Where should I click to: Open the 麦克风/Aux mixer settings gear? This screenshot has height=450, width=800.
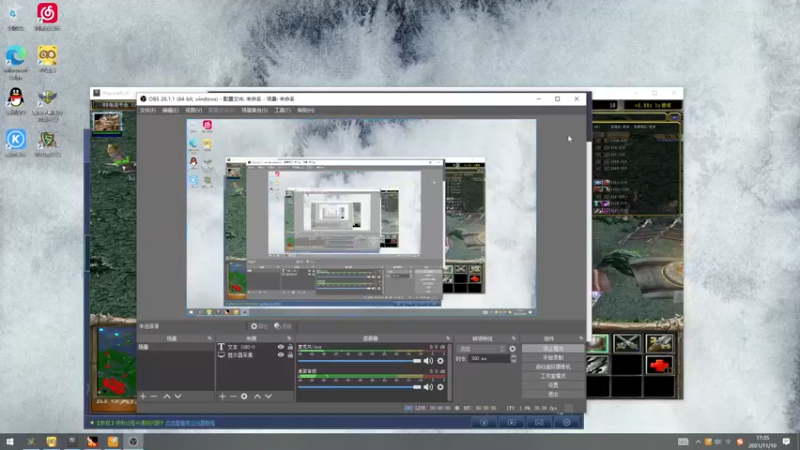[440, 361]
